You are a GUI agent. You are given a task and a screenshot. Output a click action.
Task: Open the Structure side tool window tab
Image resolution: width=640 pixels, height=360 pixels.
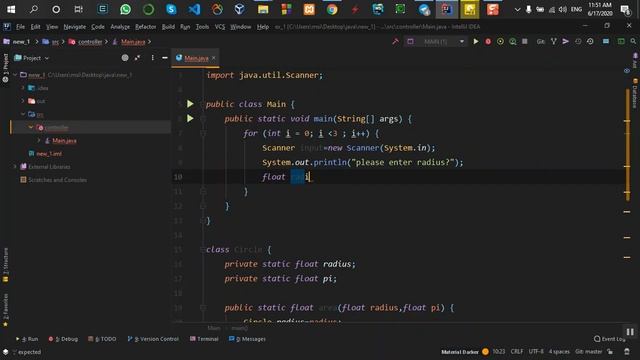5,265
